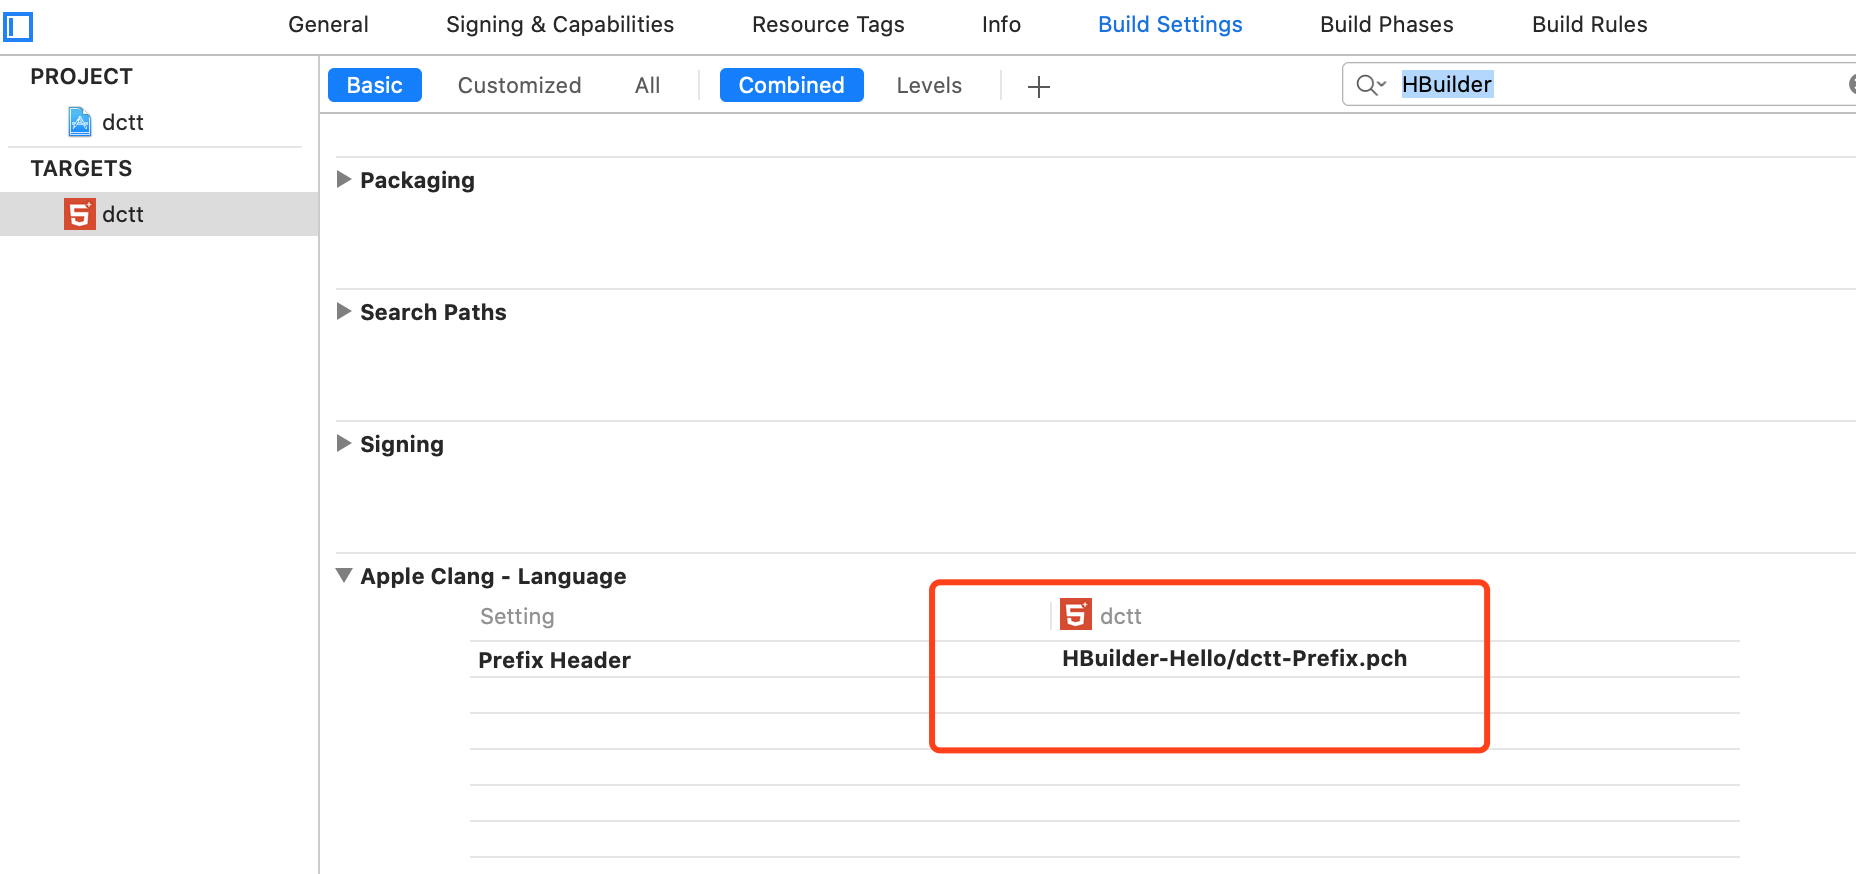The width and height of the screenshot is (1856, 874).
Task: Select the Build Settings tab
Action: tap(1170, 25)
